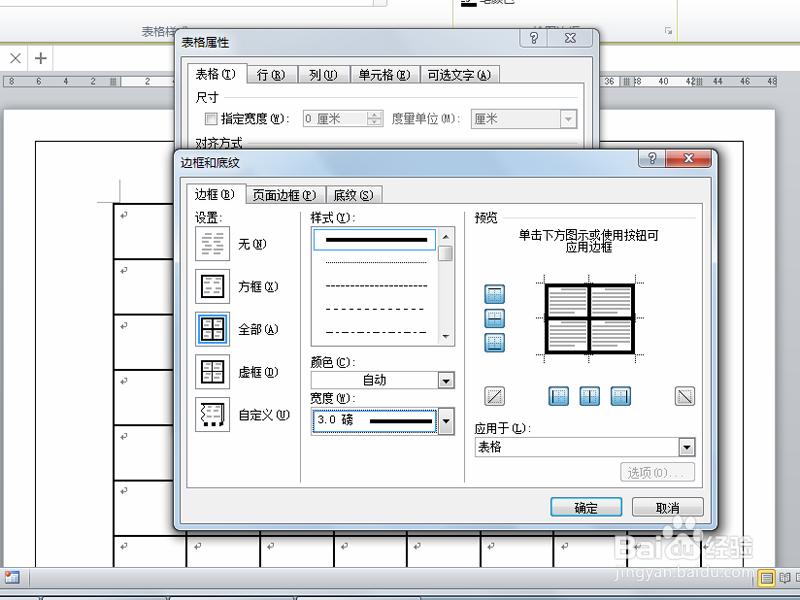
Task: Open help in Table Properties dialog
Action: pos(534,38)
